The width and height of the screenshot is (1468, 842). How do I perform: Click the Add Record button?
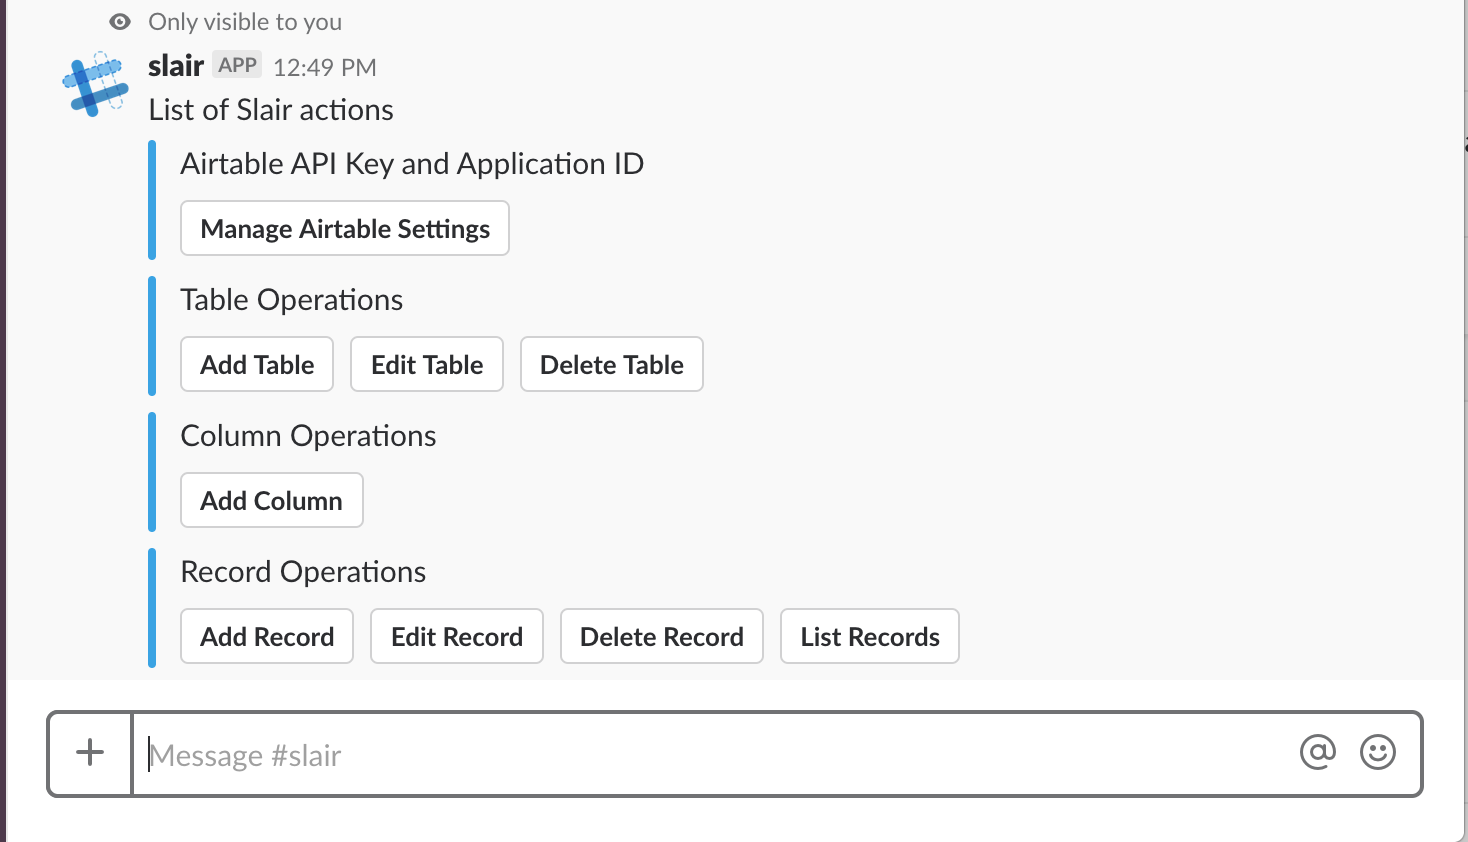[267, 636]
